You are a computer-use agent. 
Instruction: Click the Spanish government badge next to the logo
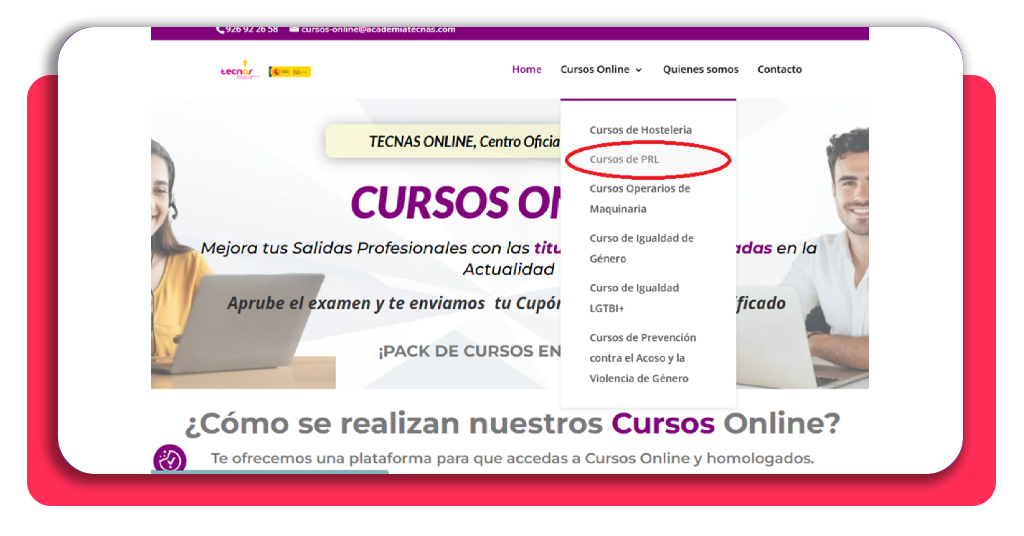pyautogui.click(x=290, y=72)
